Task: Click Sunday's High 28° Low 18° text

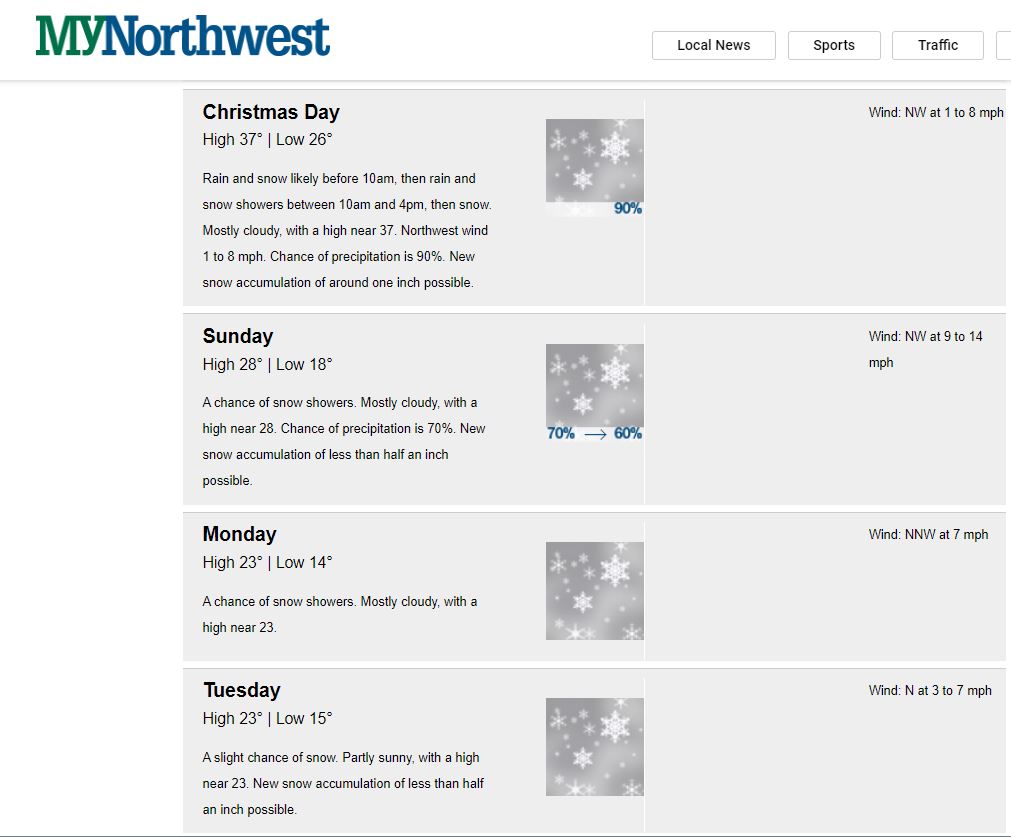Action: (x=268, y=364)
